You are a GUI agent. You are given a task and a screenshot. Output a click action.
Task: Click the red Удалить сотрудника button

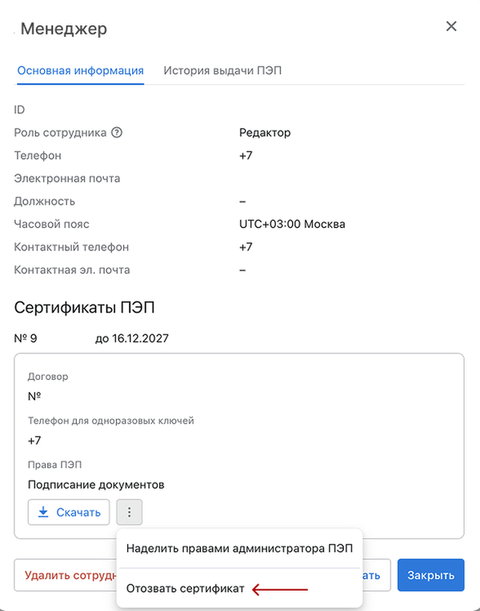click(65, 575)
